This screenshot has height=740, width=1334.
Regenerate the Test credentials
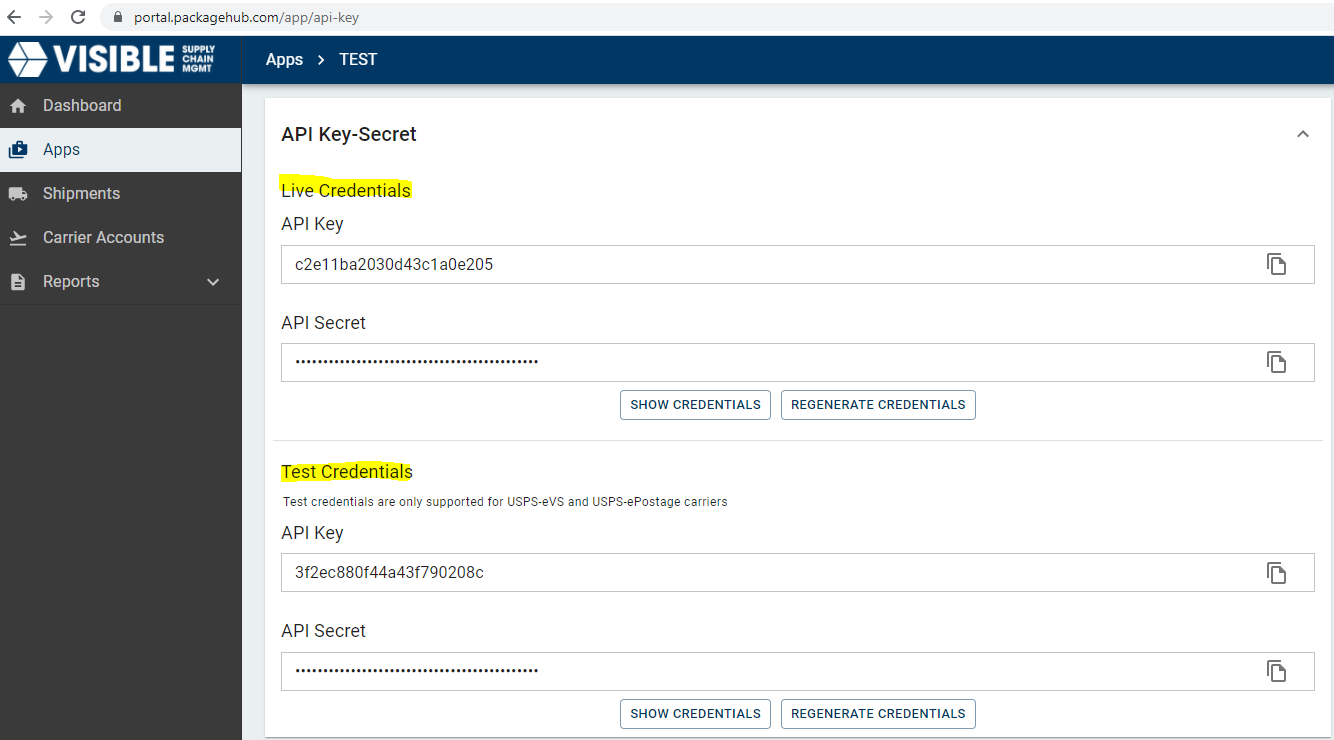click(x=878, y=714)
